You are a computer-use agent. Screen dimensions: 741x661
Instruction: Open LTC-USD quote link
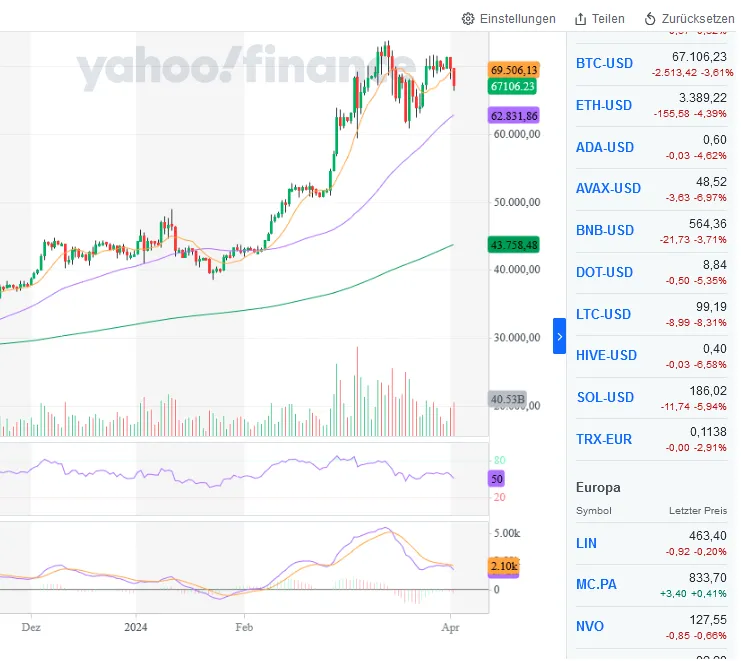tap(603, 315)
